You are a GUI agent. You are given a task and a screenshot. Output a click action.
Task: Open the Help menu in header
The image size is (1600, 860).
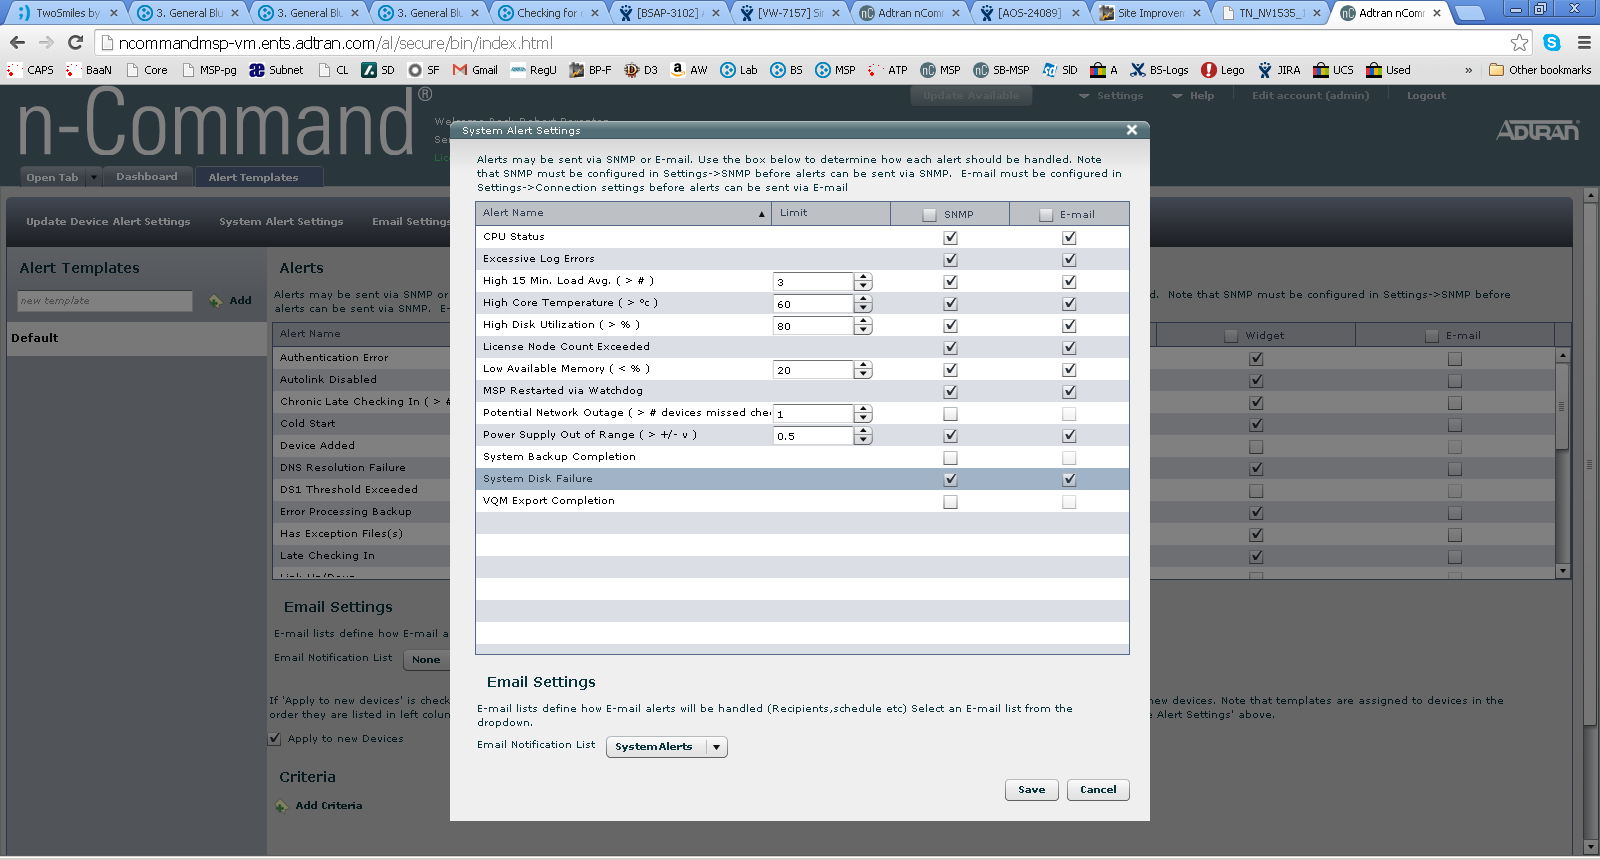tap(1193, 96)
